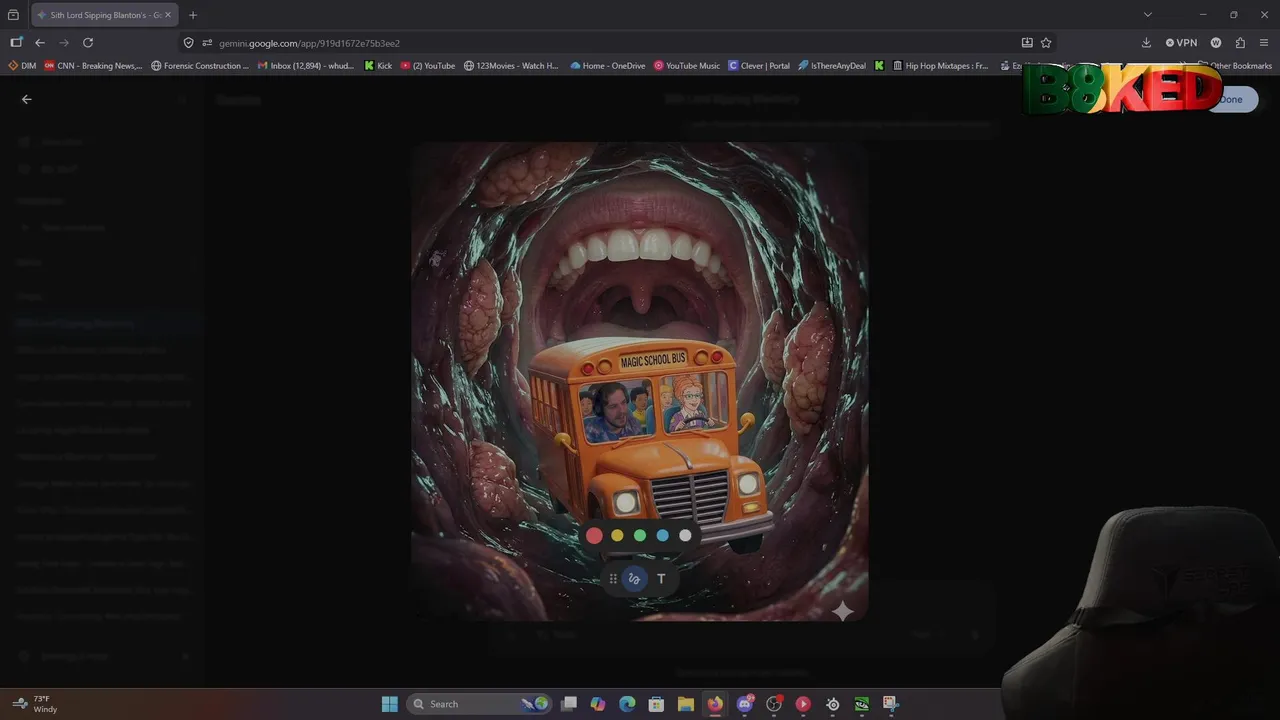Reload the page
The width and height of the screenshot is (1280, 720).
click(x=88, y=43)
